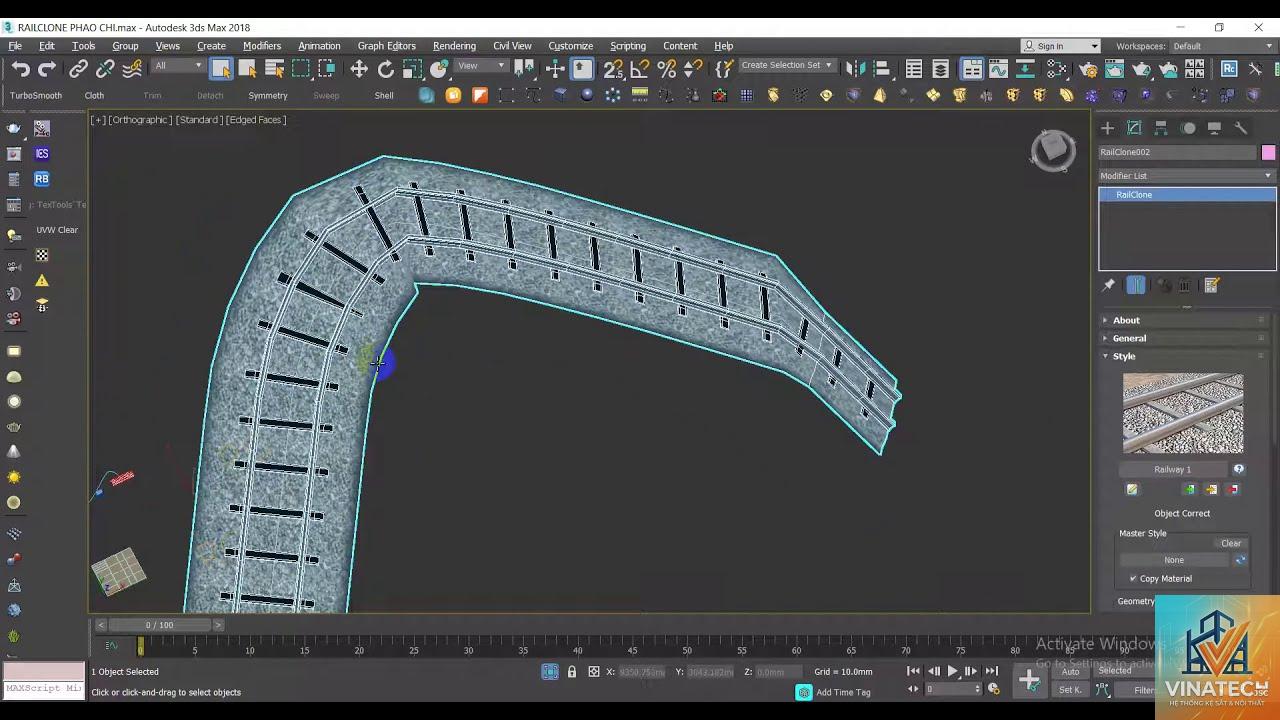
Task: Open the Modifier List dropdown
Action: 1187,175
